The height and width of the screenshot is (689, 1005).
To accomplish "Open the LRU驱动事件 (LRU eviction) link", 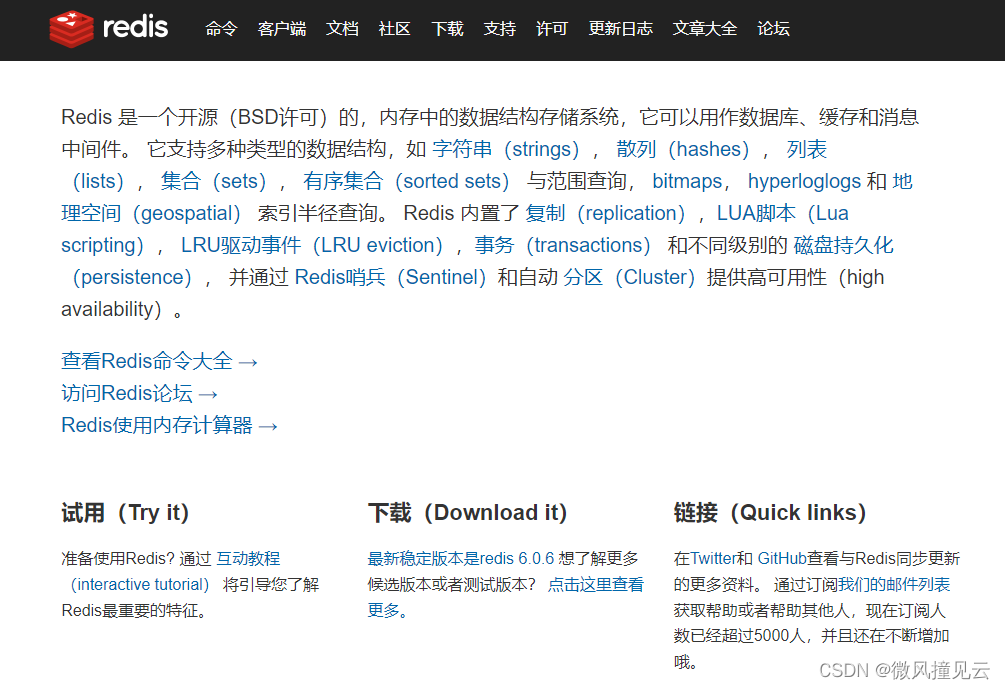I will (312, 245).
